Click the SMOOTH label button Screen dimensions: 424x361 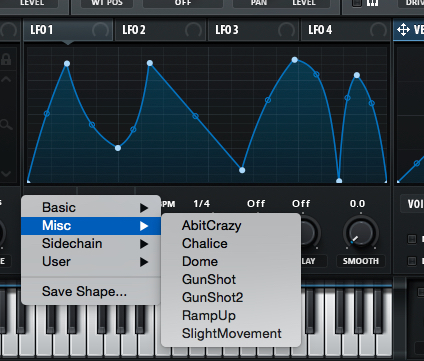click(361, 261)
